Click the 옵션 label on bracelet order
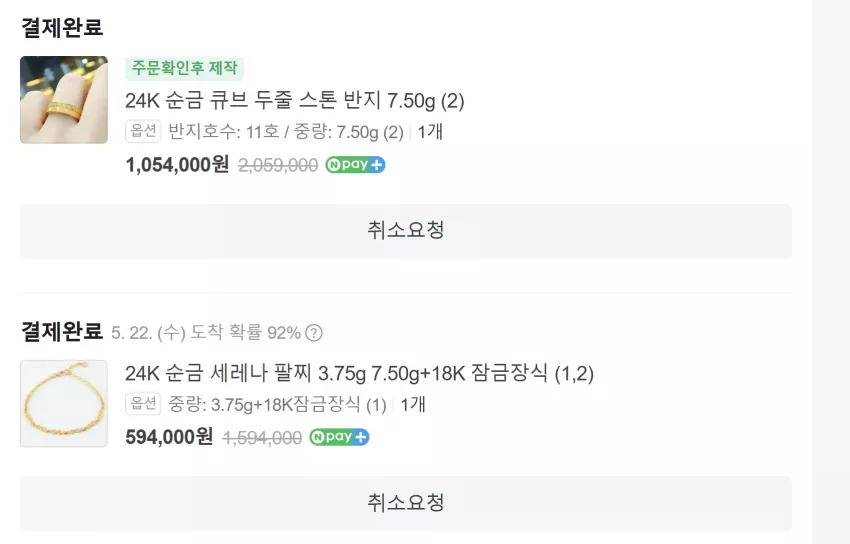The height and width of the screenshot is (544, 850). coord(143,404)
